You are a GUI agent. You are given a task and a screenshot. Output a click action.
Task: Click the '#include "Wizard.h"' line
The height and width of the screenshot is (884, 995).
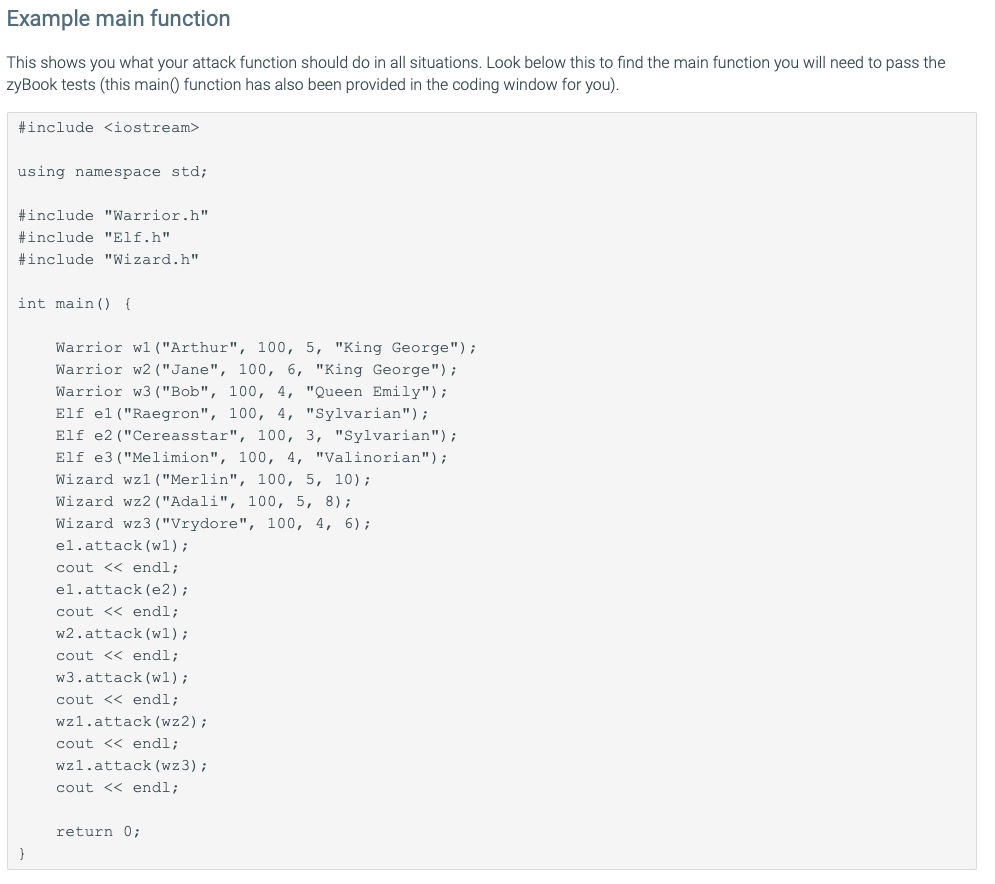[109, 260]
